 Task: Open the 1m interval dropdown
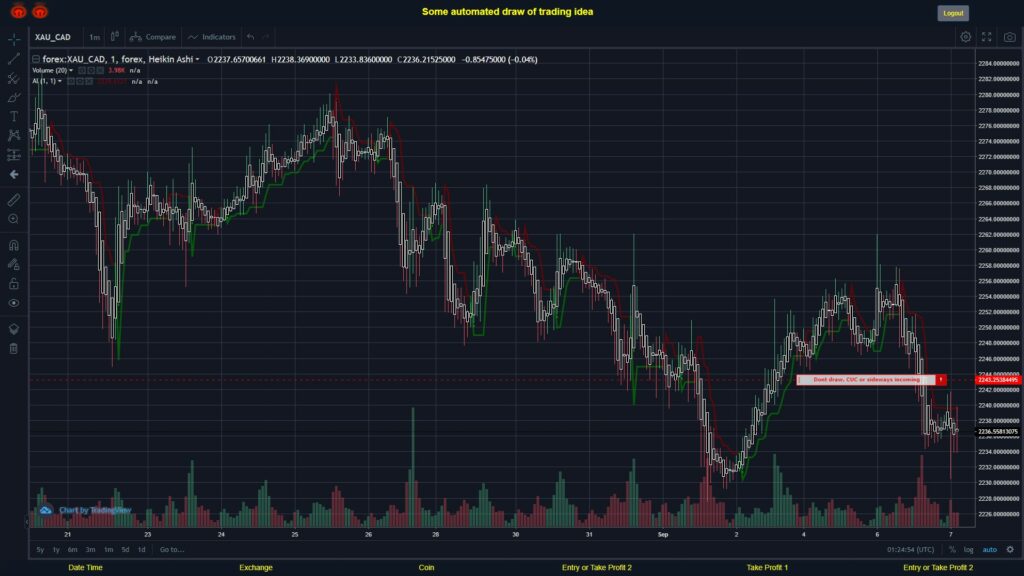[x=95, y=37]
